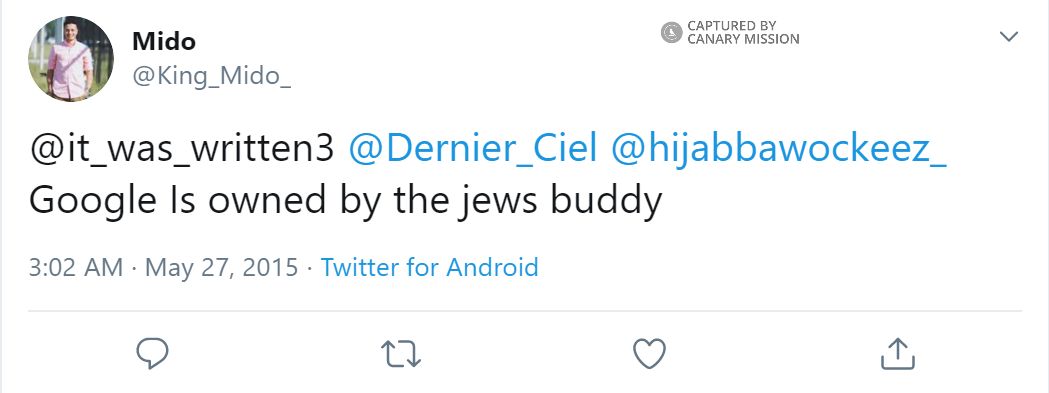
Task: Click the divider line above action icons
Action: coord(524,311)
